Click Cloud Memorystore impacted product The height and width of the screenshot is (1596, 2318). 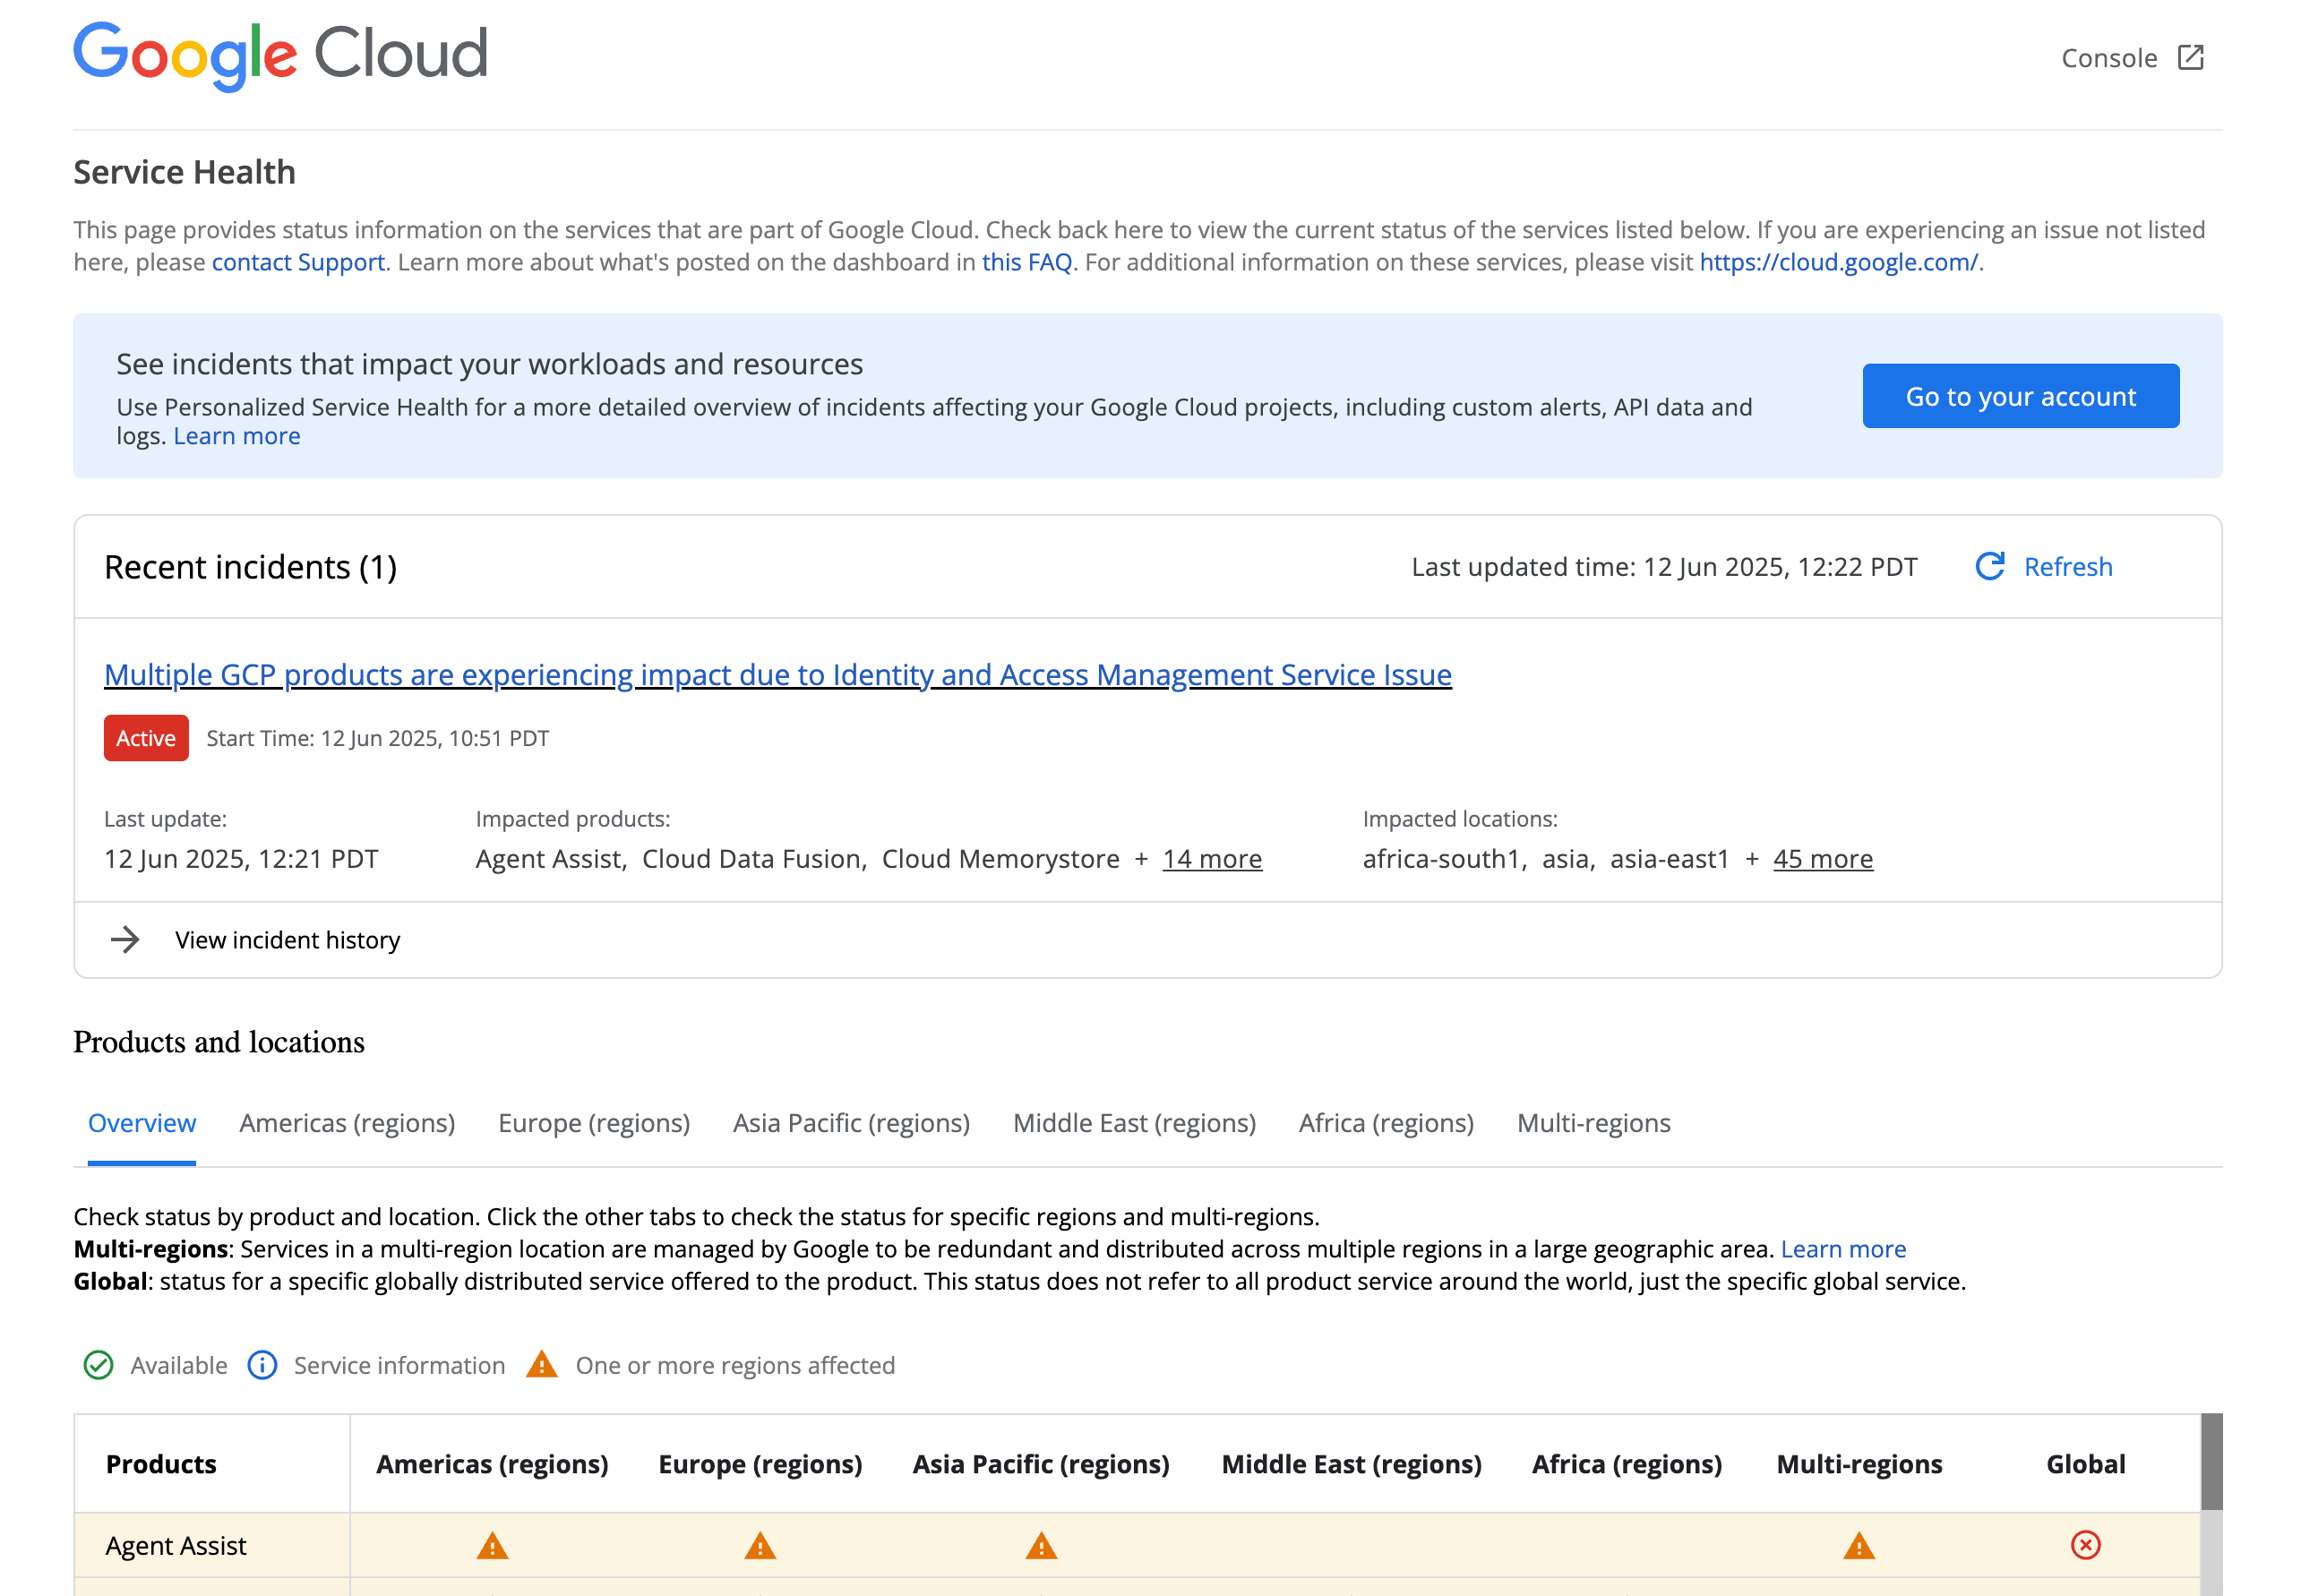1000,859
